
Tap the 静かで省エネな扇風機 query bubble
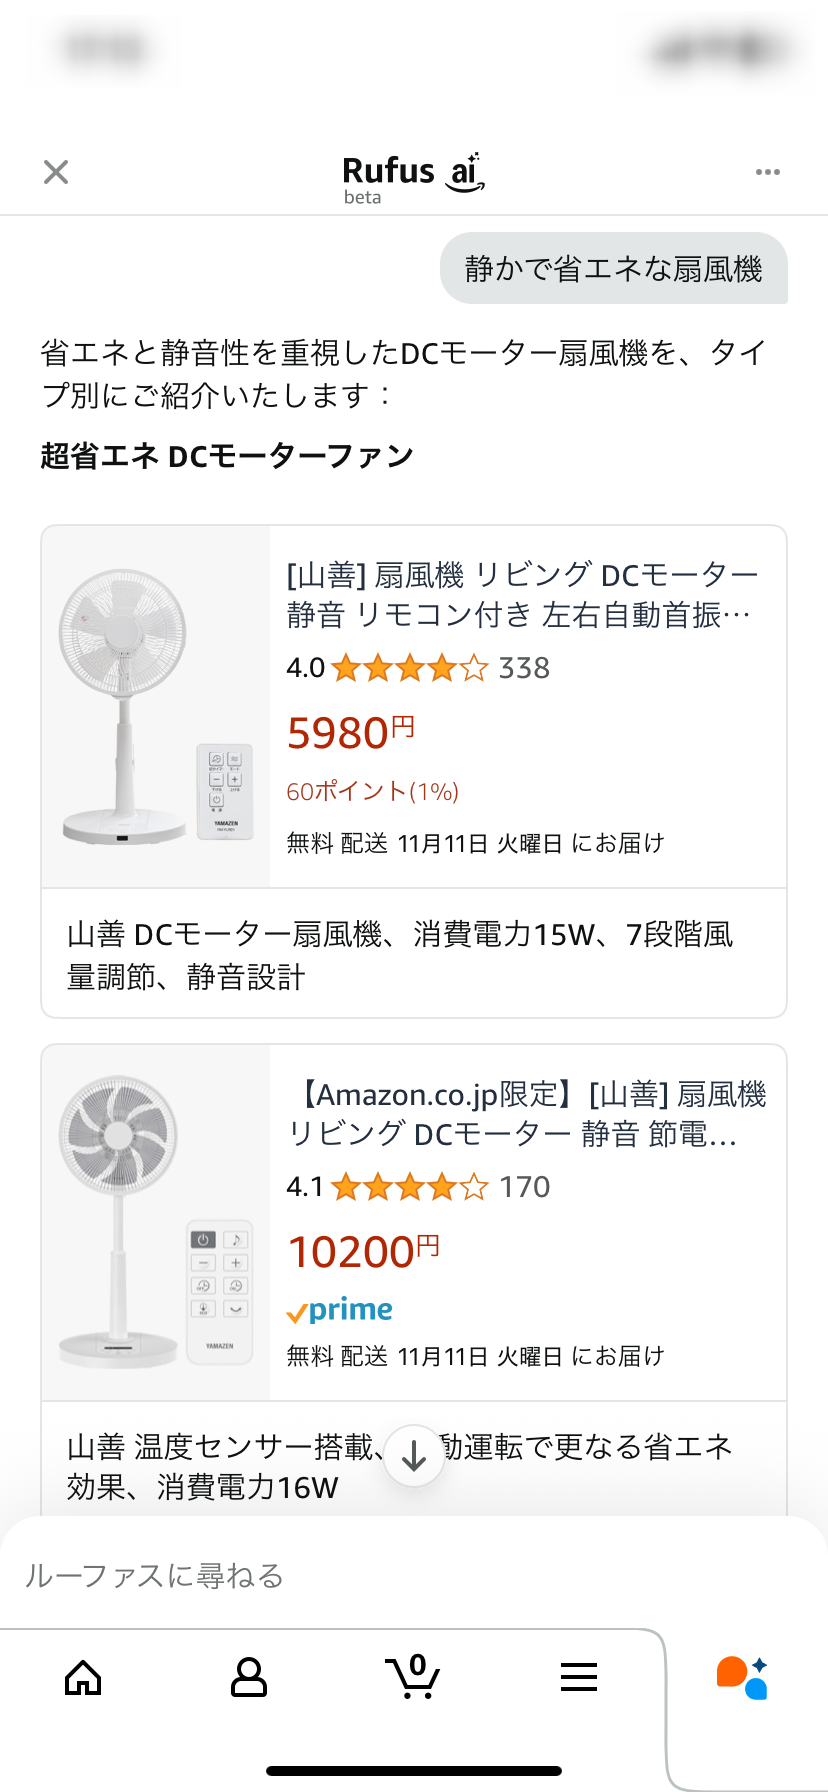click(x=613, y=268)
